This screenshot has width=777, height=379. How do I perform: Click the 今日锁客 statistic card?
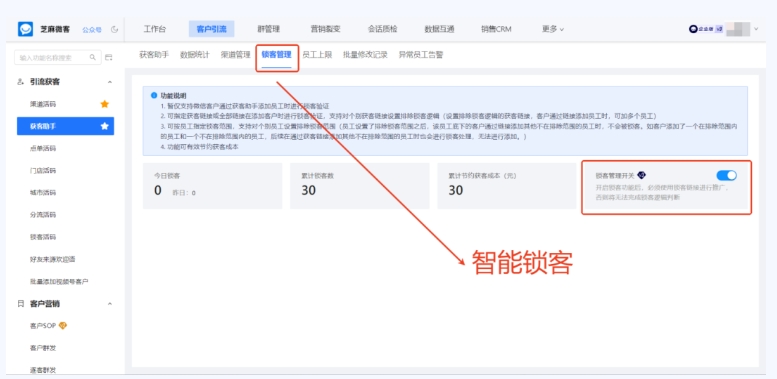coord(213,186)
